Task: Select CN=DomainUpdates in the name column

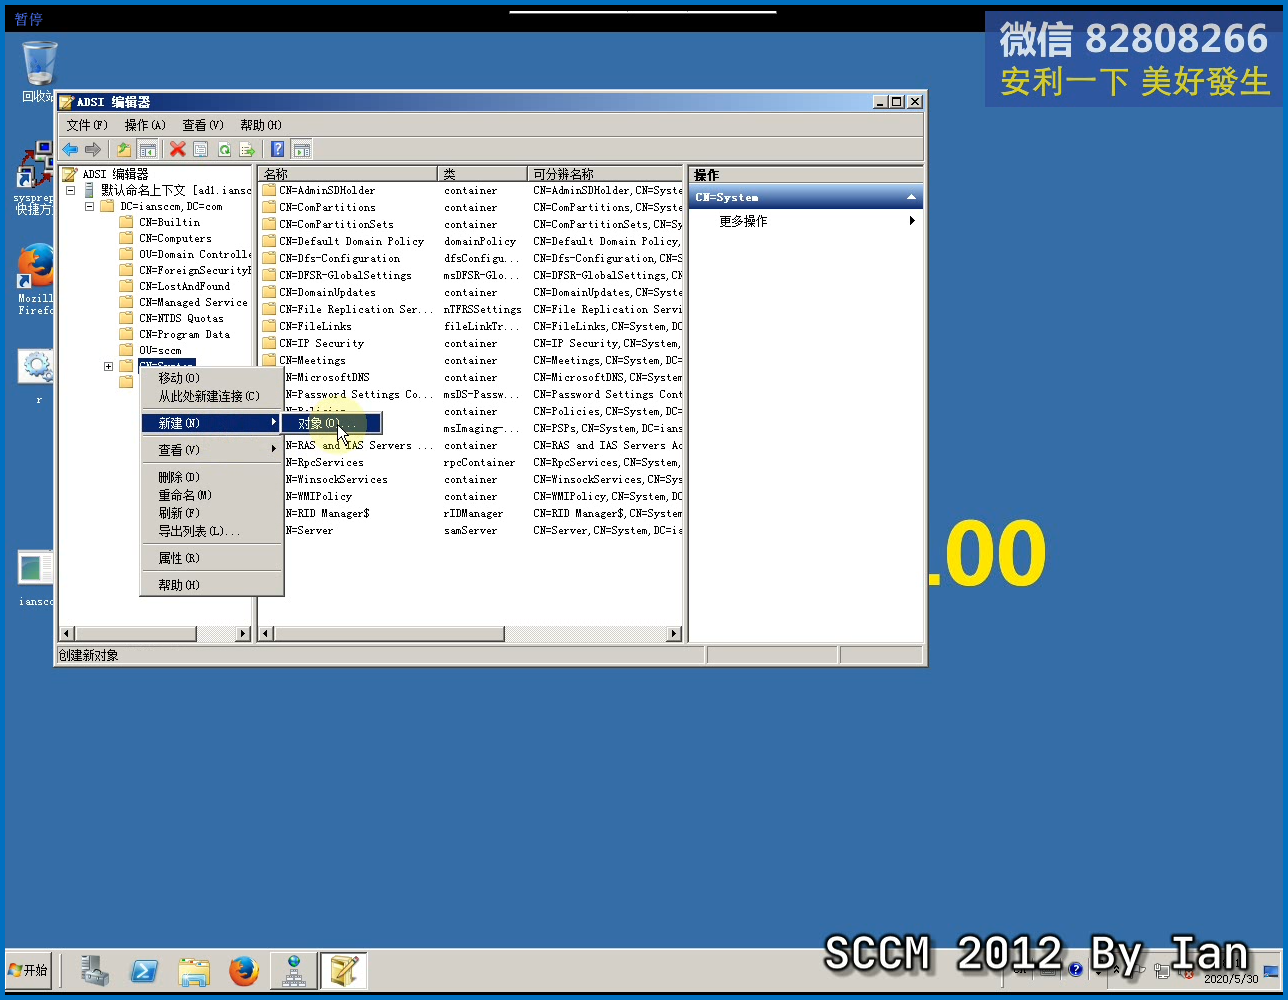Action: [x=327, y=292]
